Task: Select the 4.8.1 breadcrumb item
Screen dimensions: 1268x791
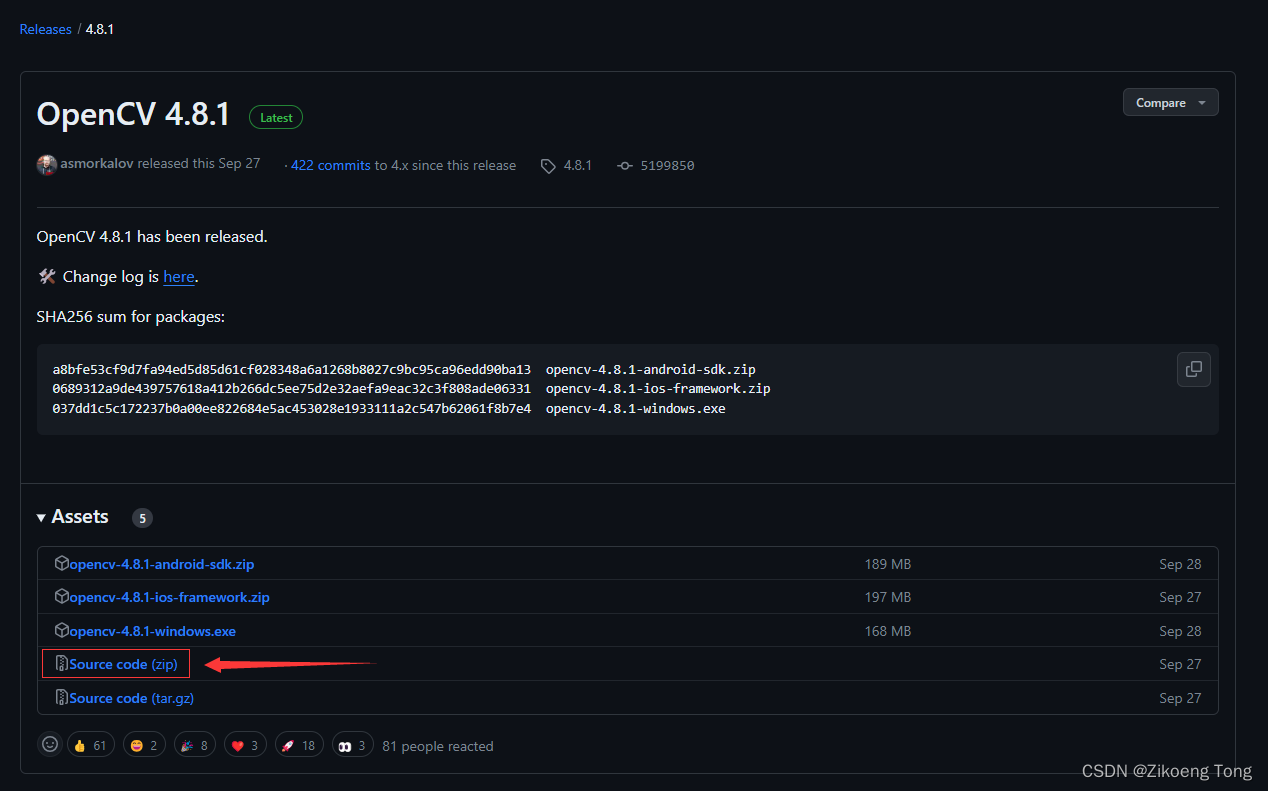Action: [x=99, y=28]
